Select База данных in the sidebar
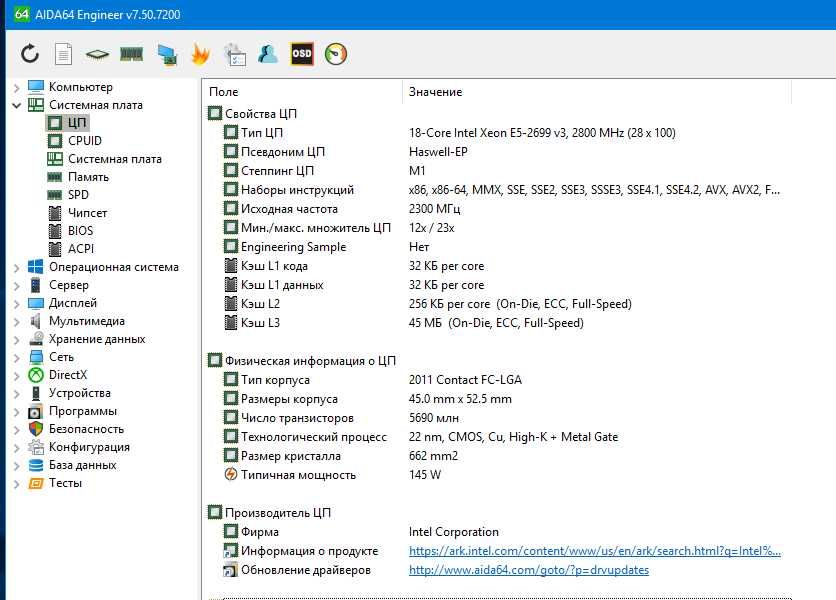 coord(83,465)
